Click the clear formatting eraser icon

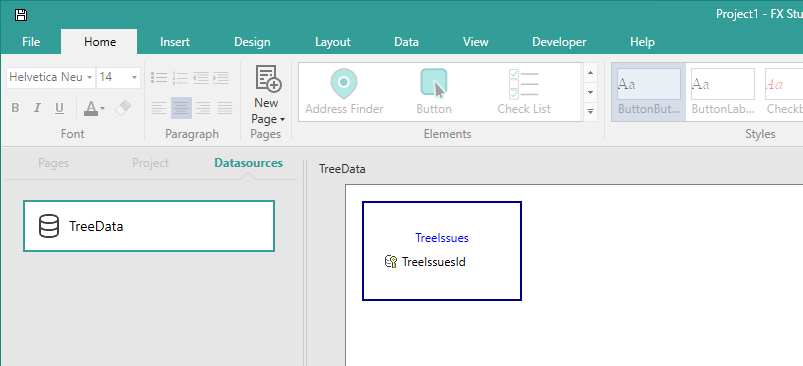pyautogui.click(x=123, y=108)
